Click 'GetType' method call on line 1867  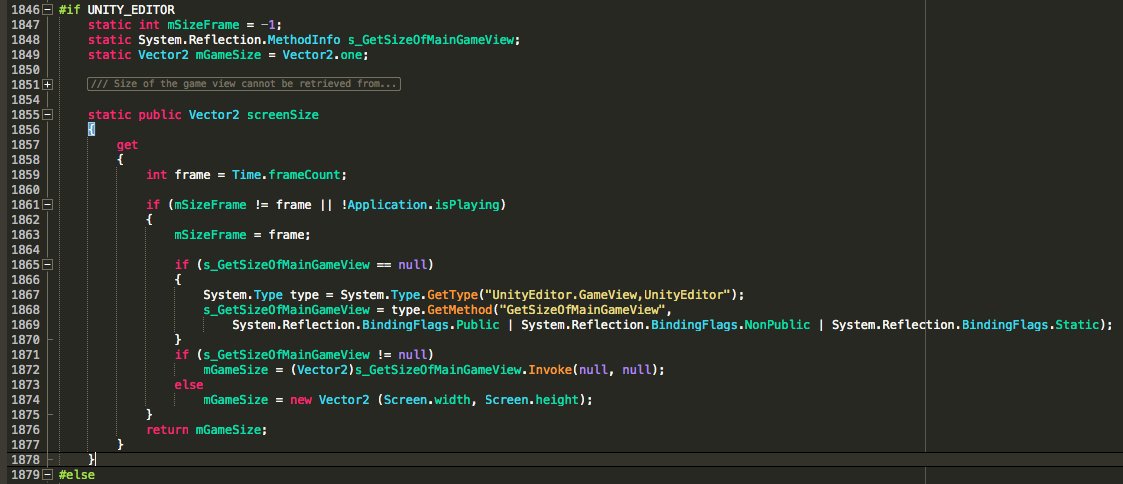coord(453,295)
